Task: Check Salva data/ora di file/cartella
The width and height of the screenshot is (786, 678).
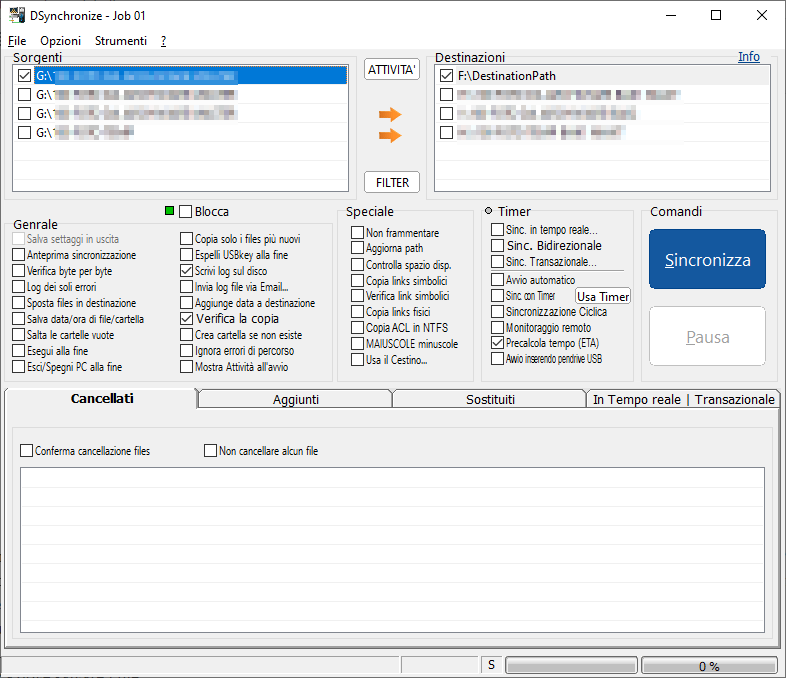Action: (19, 319)
